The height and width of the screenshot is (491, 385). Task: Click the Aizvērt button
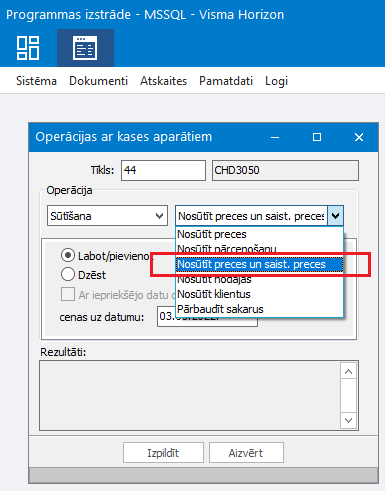(x=246, y=453)
